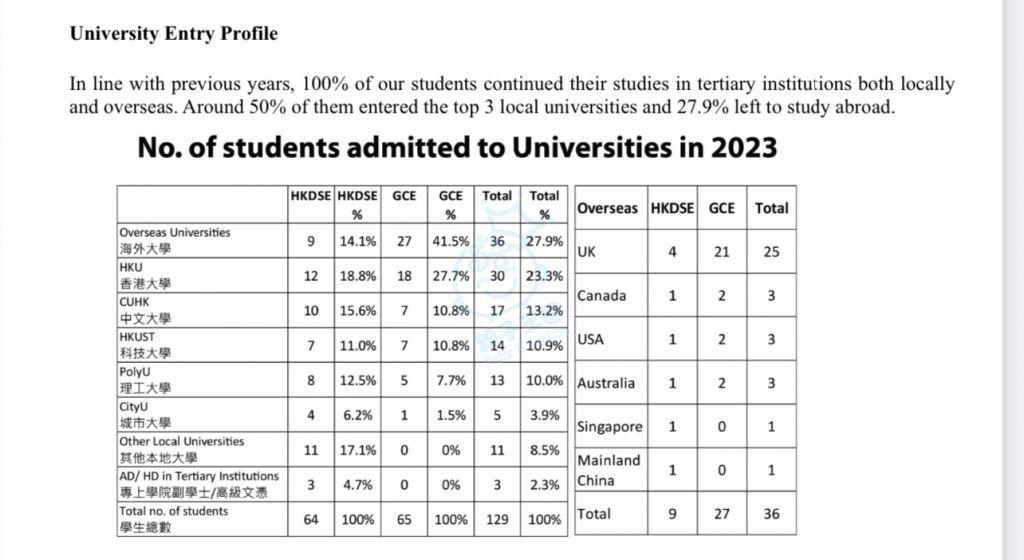1024x560 pixels.
Task: Select the Mainland China row label
Action: (609, 470)
